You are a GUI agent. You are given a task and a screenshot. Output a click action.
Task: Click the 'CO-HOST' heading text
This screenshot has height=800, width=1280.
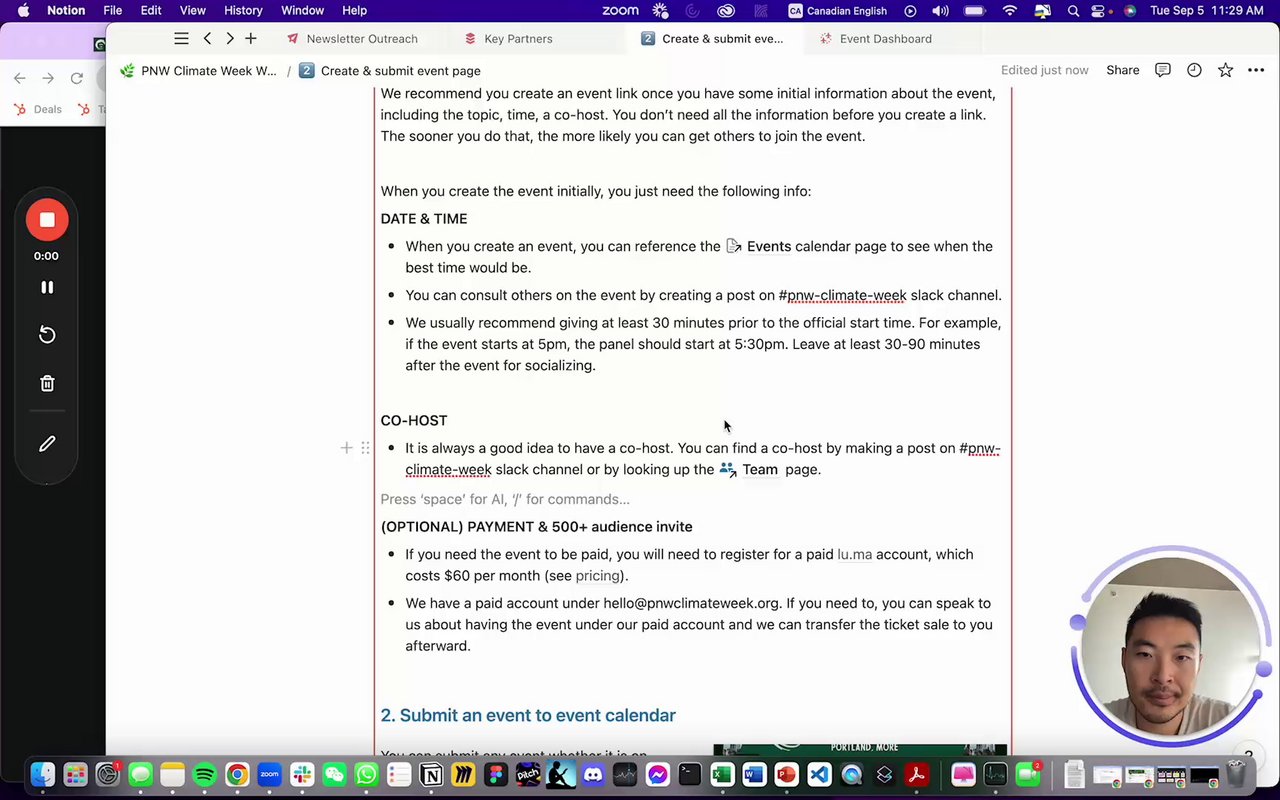click(x=414, y=421)
